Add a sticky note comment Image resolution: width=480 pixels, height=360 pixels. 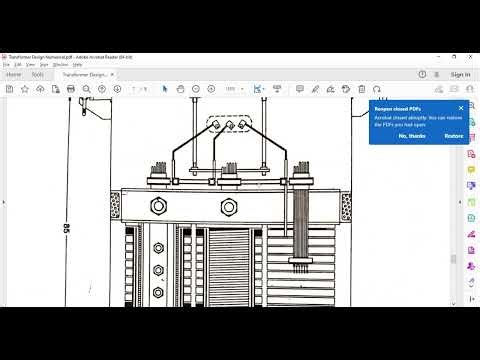click(300, 89)
